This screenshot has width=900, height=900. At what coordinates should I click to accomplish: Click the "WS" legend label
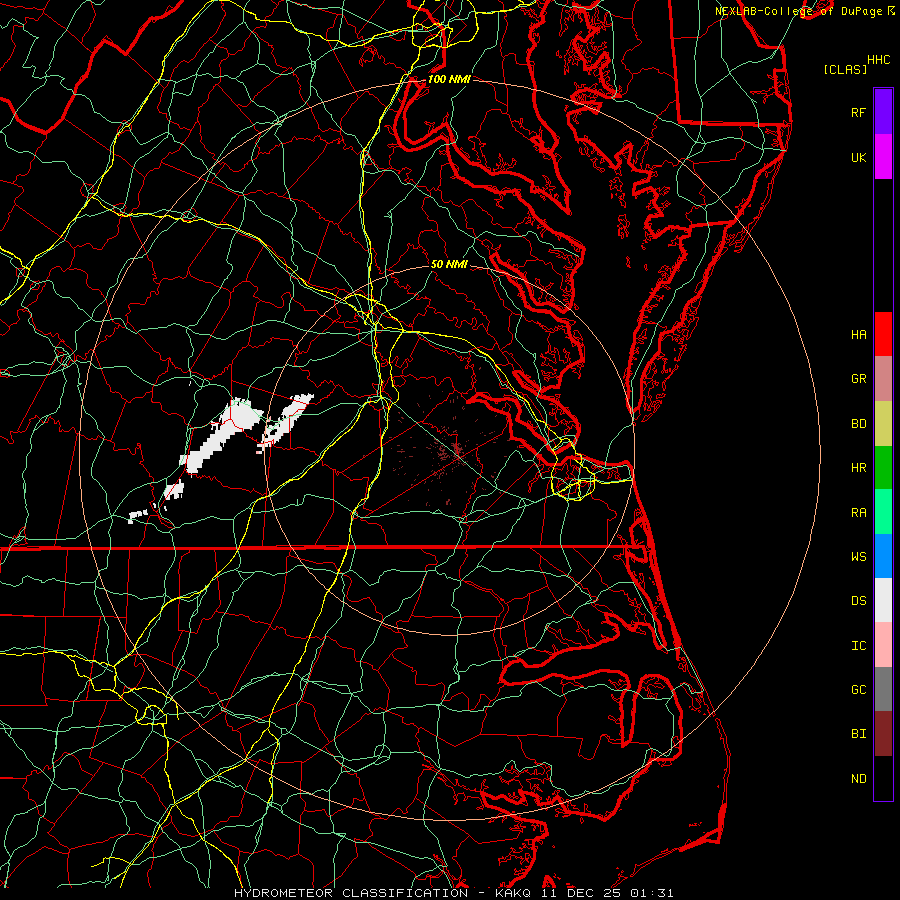coord(858,556)
